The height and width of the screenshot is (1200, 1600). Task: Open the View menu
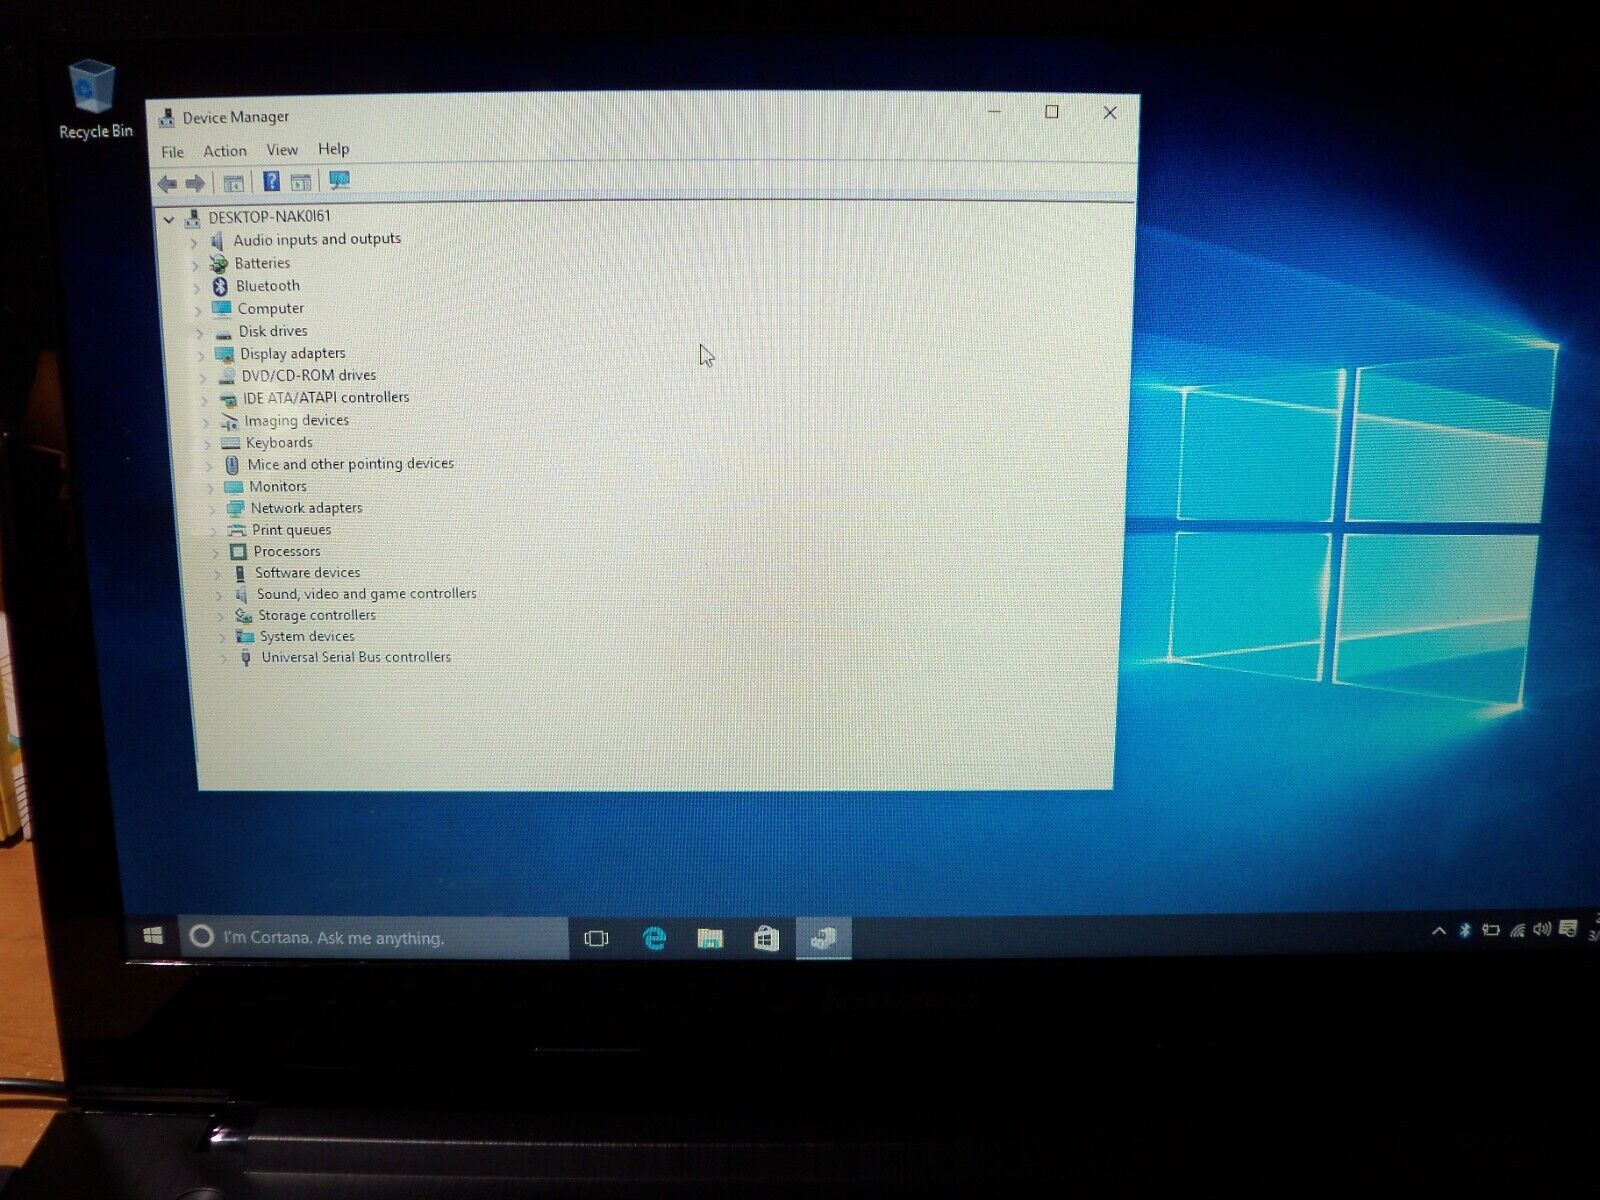pos(282,150)
